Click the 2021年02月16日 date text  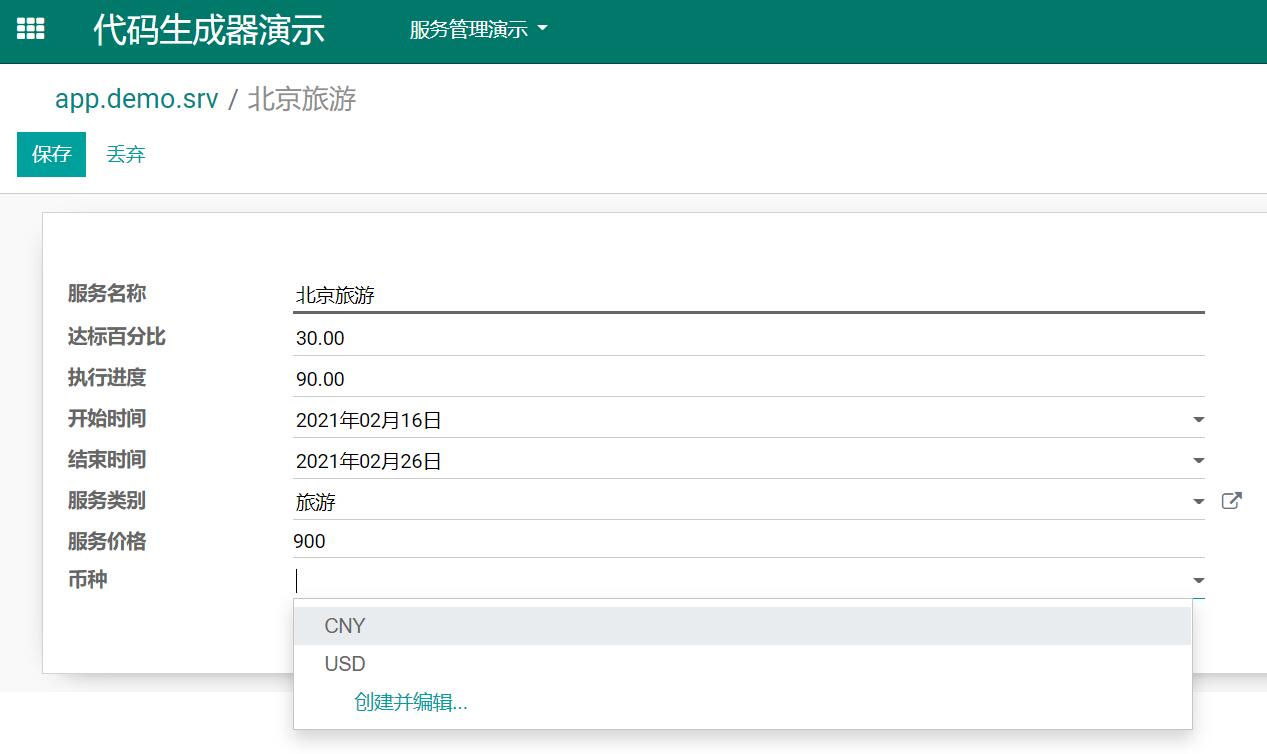(369, 421)
